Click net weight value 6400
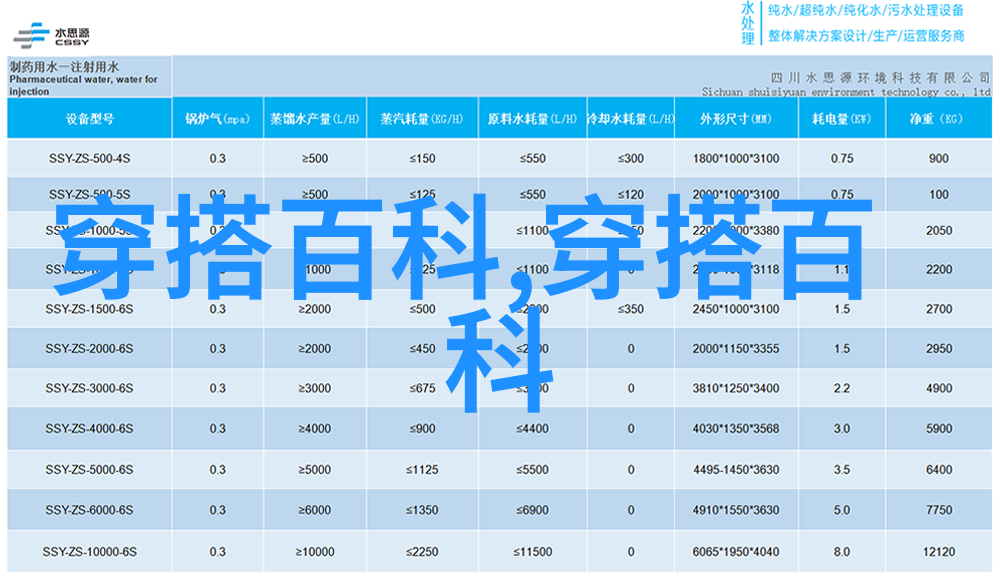 (939, 469)
